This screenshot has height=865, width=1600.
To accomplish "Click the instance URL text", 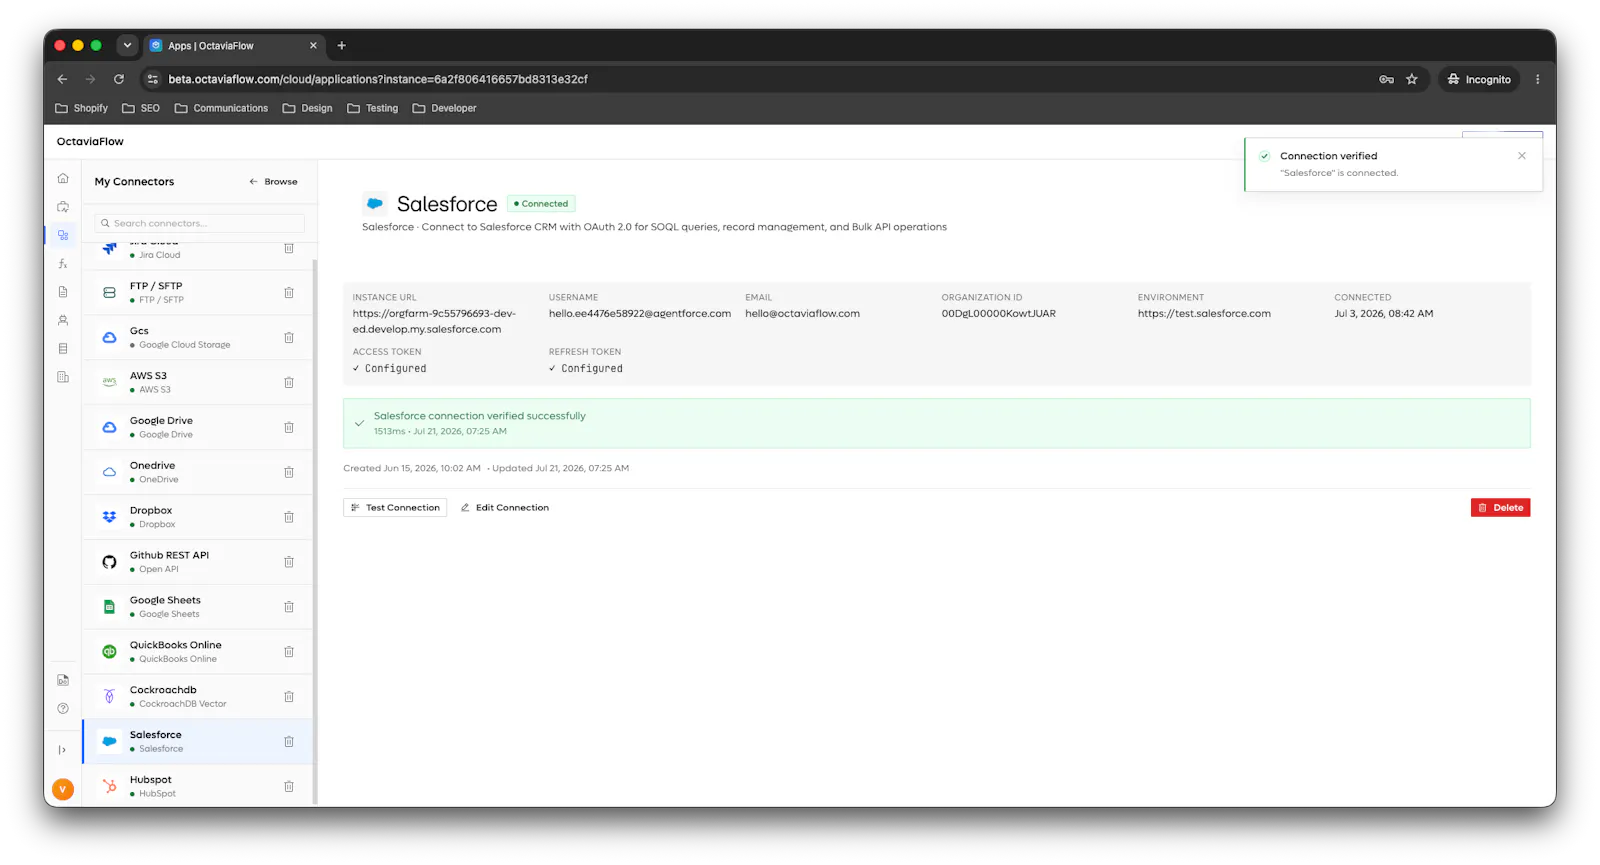I will coord(434,321).
